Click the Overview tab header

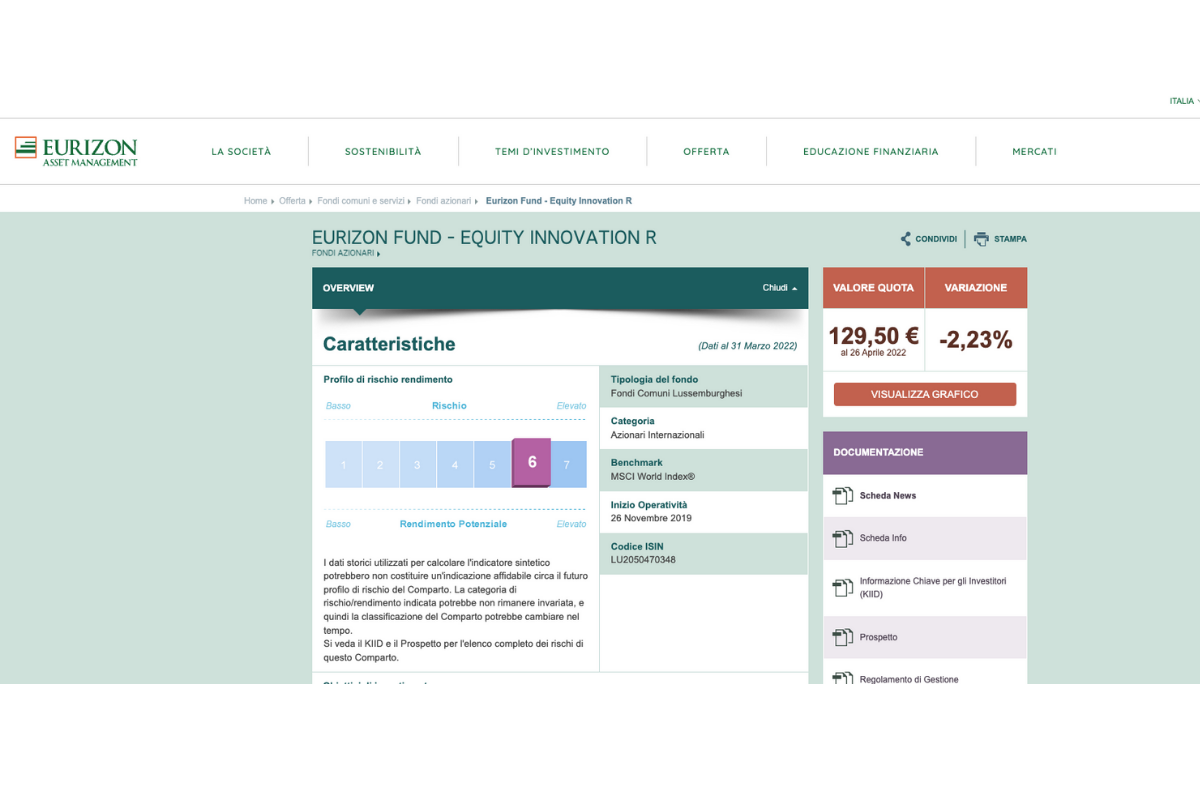560,288
